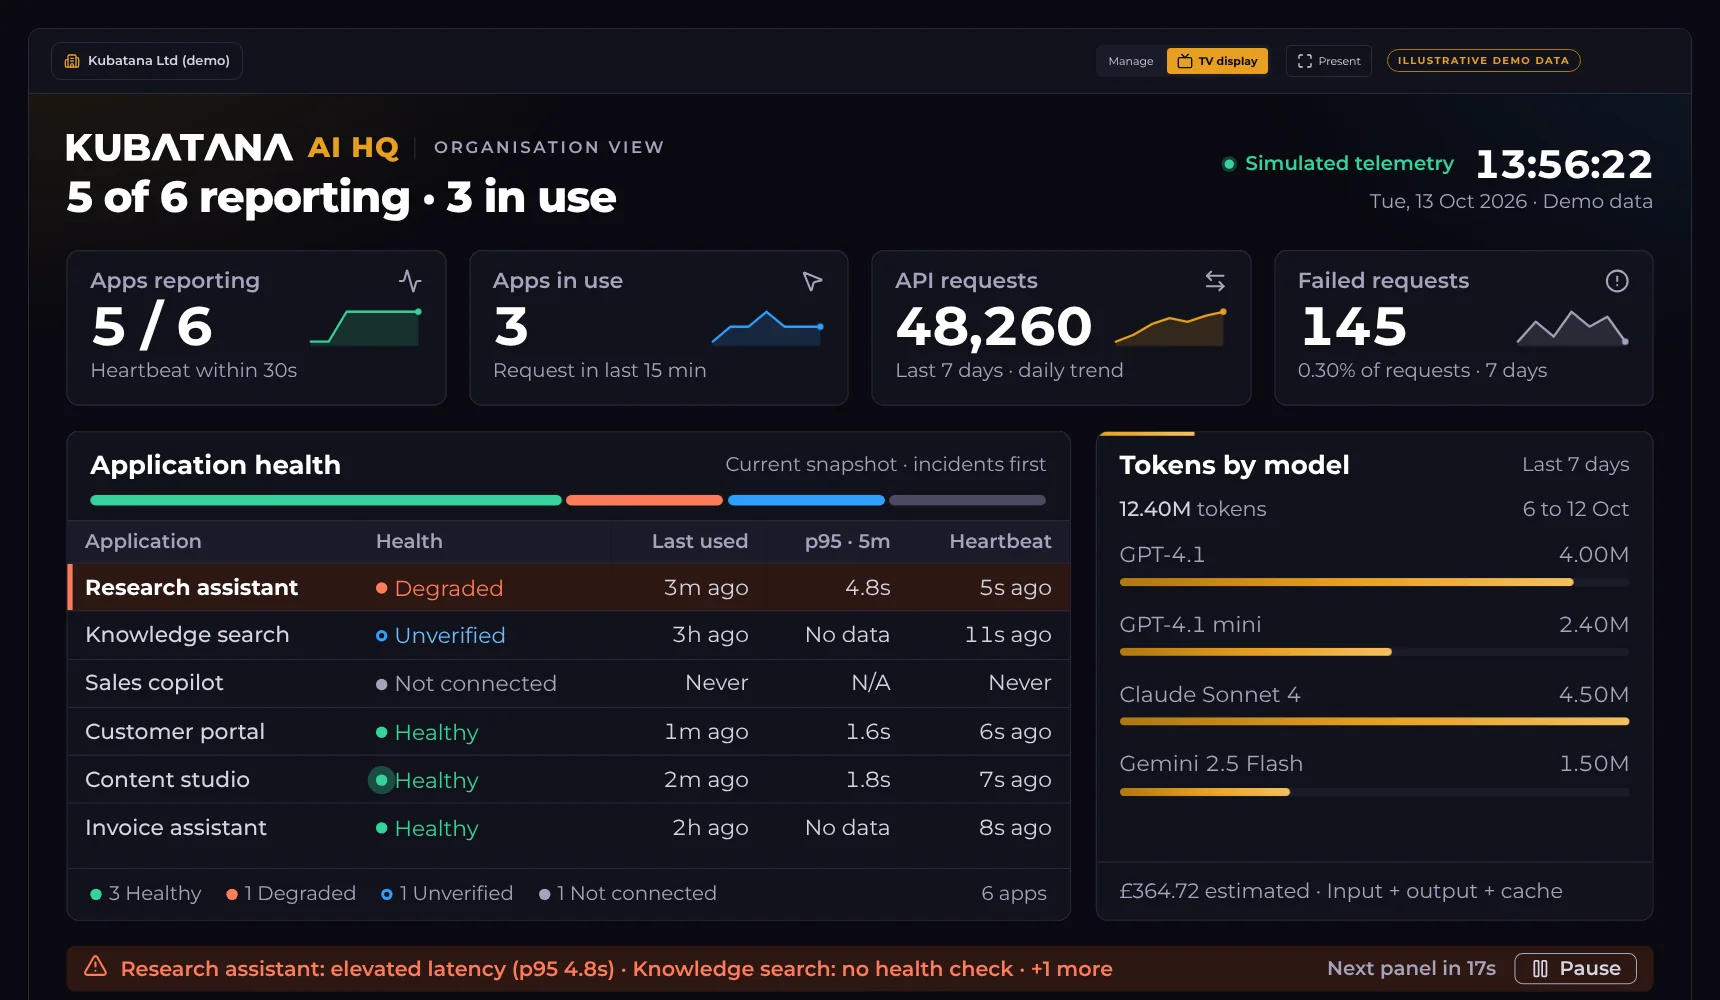Click the Next panel in 17s countdown
Image resolution: width=1720 pixels, height=1000 pixels.
coord(1411,968)
